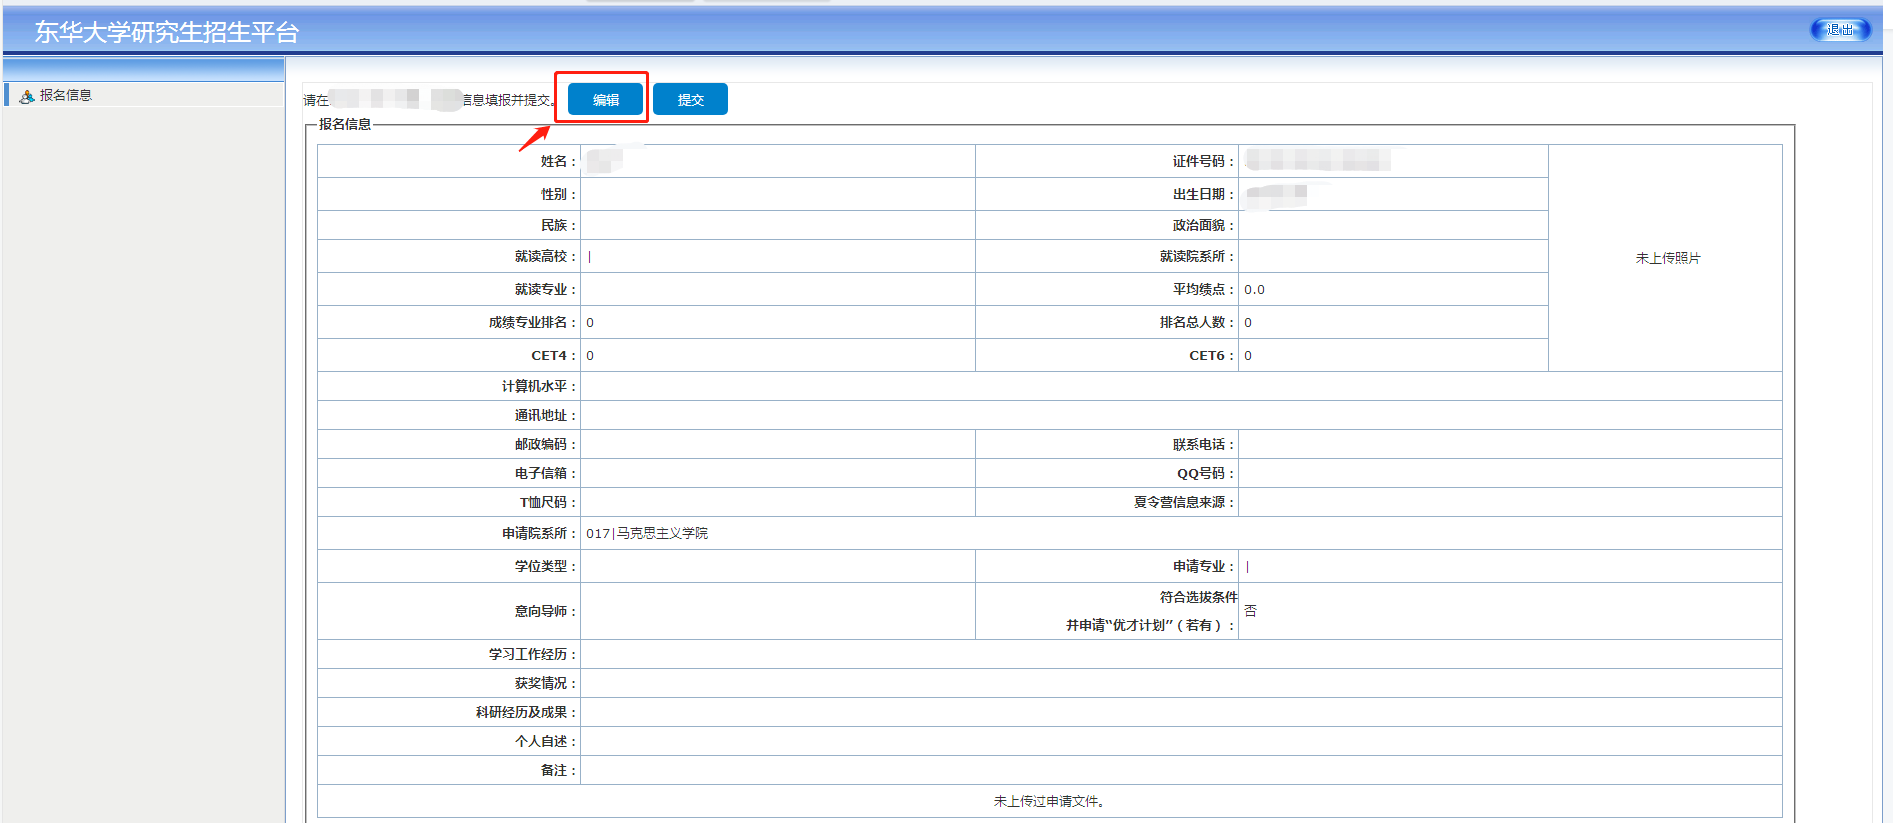Click the 否 value for 优才计划

click(1250, 611)
